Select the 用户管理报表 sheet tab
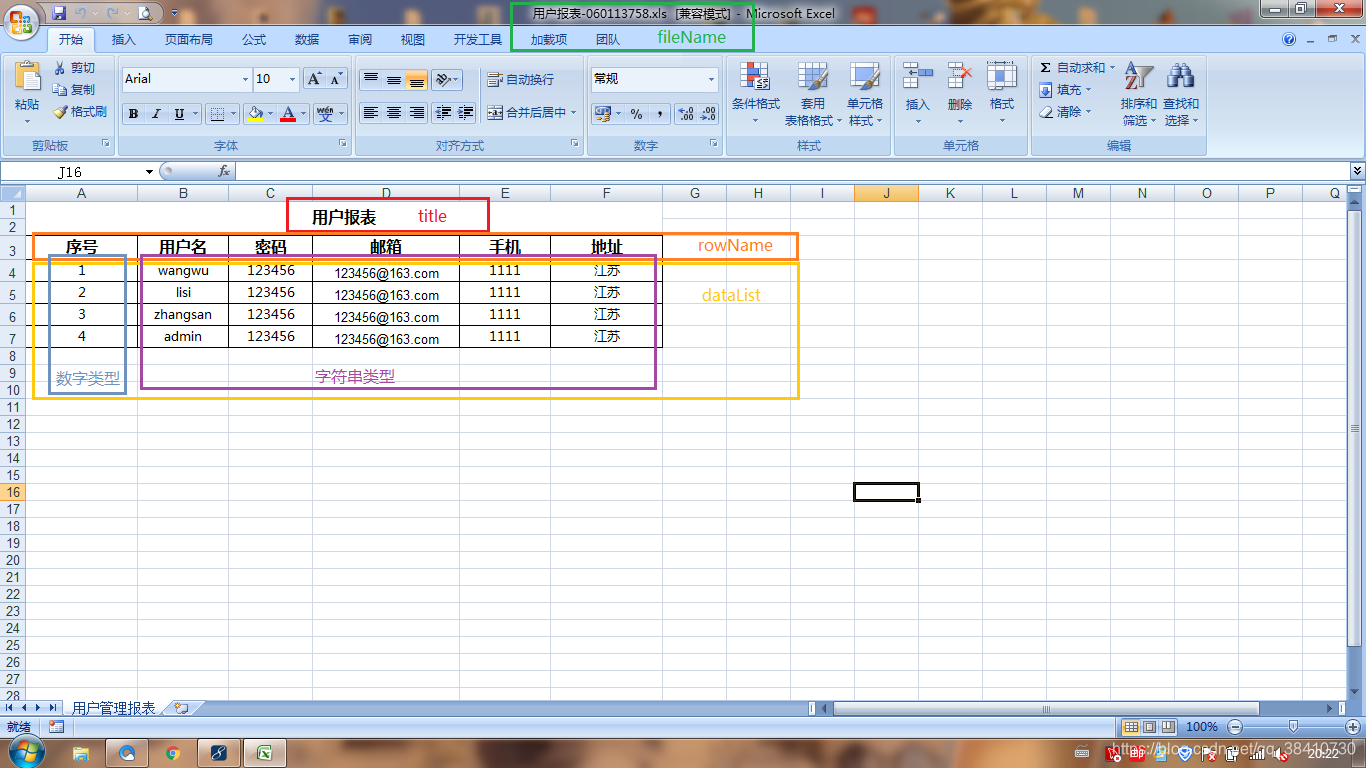 pyautogui.click(x=114, y=708)
